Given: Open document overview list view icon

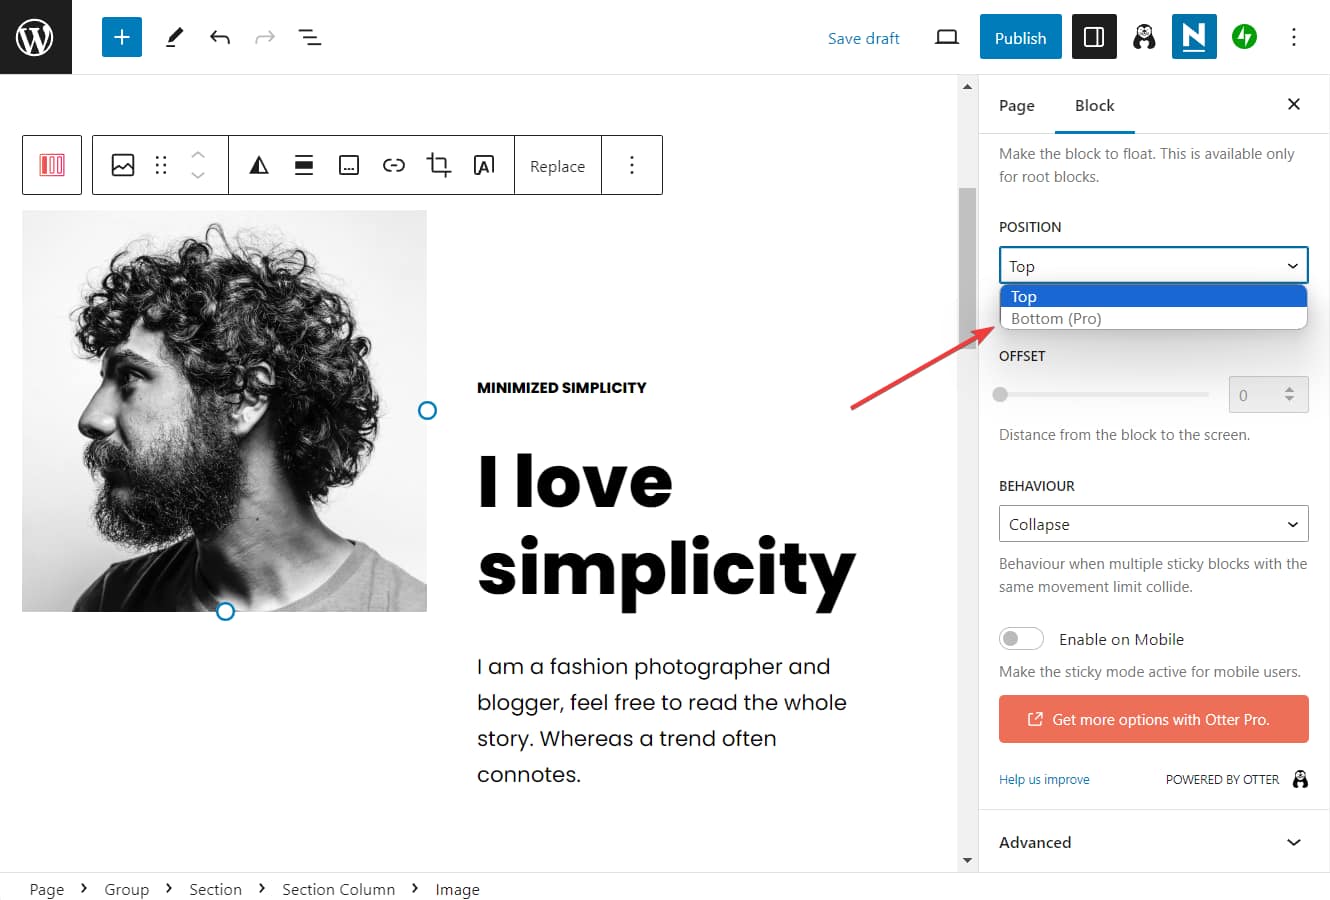Looking at the screenshot, I should point(310,37).
